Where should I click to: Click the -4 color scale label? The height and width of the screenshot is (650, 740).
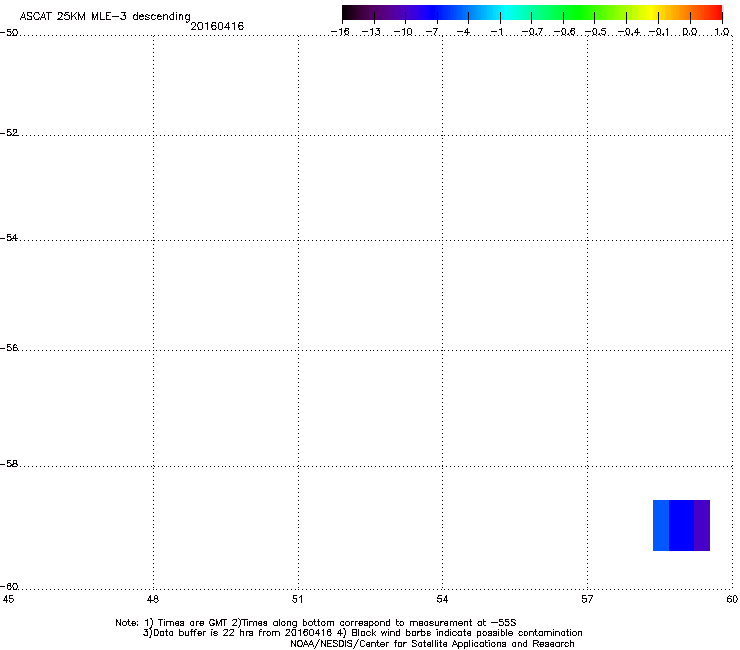point(464,32)
